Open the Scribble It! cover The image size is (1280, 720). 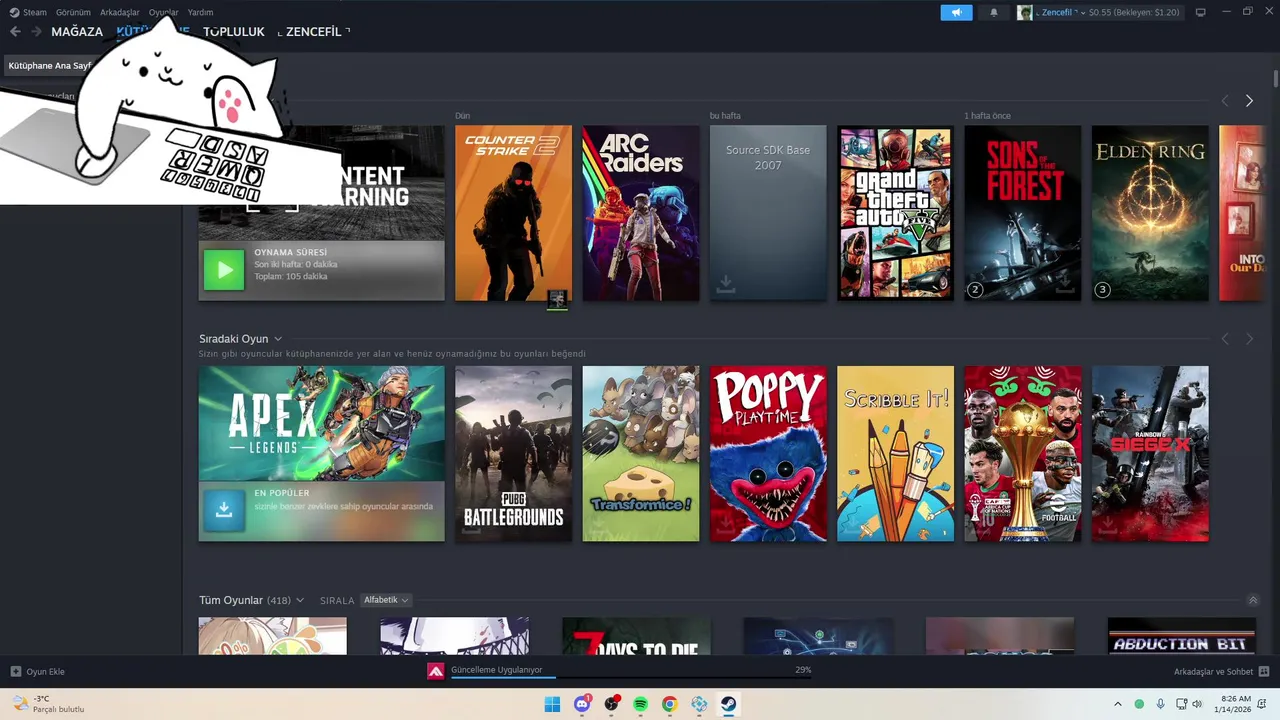point(896,454)
